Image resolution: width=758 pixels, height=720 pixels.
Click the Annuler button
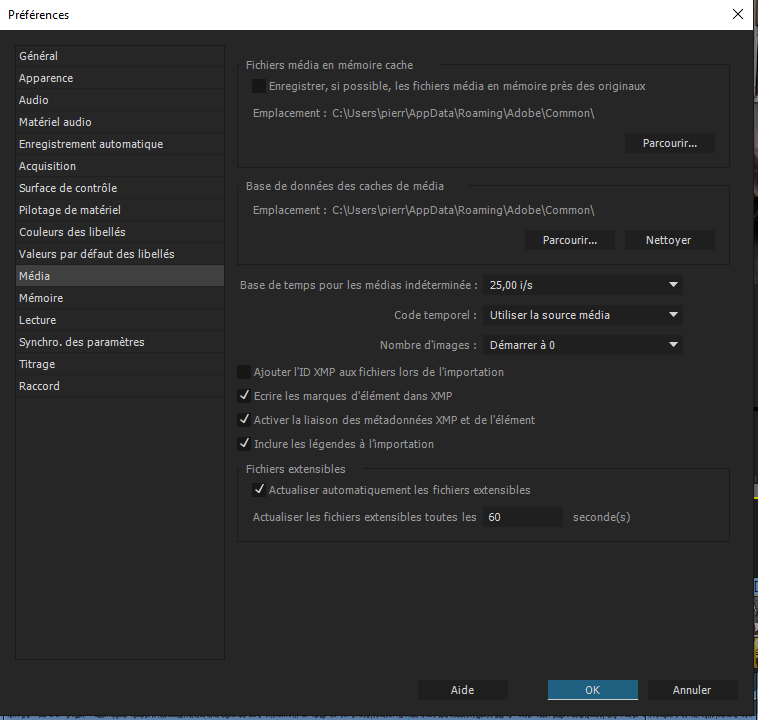tap(692, 690)
